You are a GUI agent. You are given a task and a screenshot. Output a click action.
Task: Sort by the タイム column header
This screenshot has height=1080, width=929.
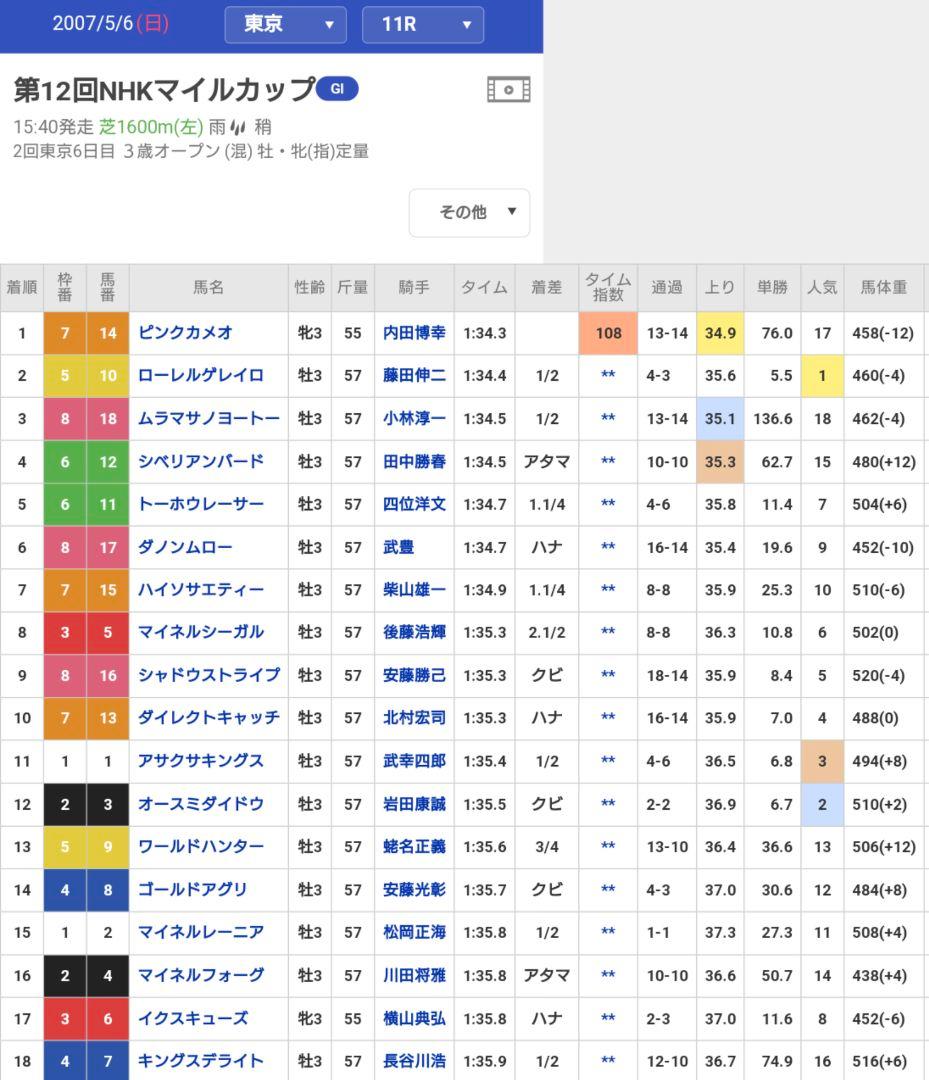coord(485,288)
